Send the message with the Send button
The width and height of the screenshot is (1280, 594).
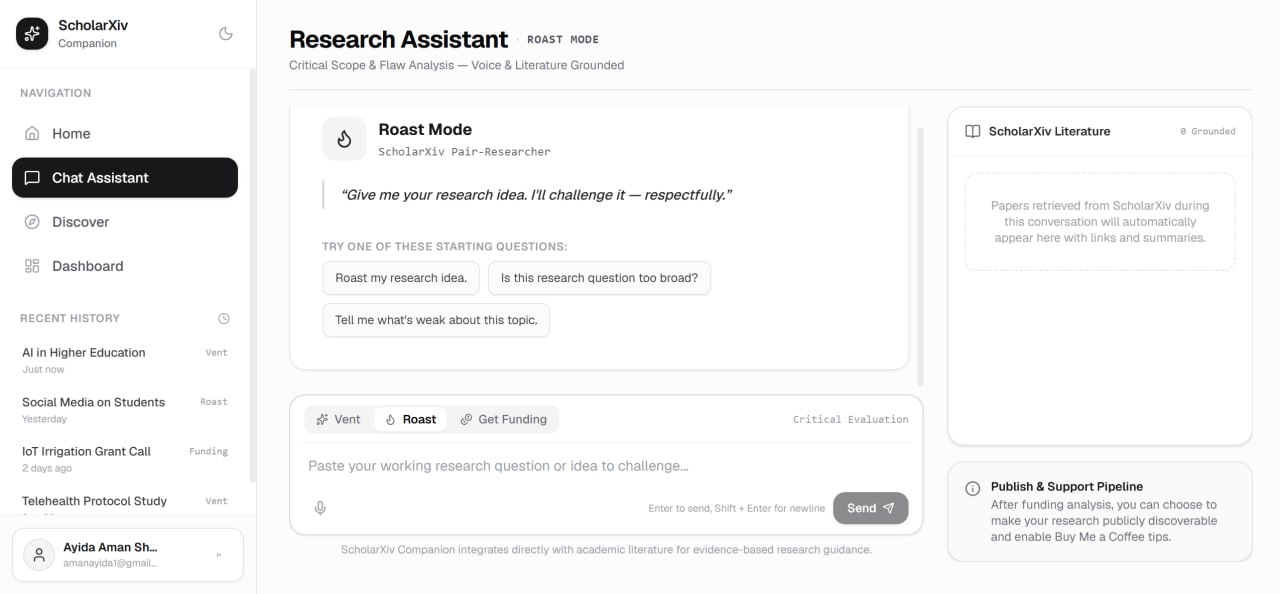tap(870, 508)
